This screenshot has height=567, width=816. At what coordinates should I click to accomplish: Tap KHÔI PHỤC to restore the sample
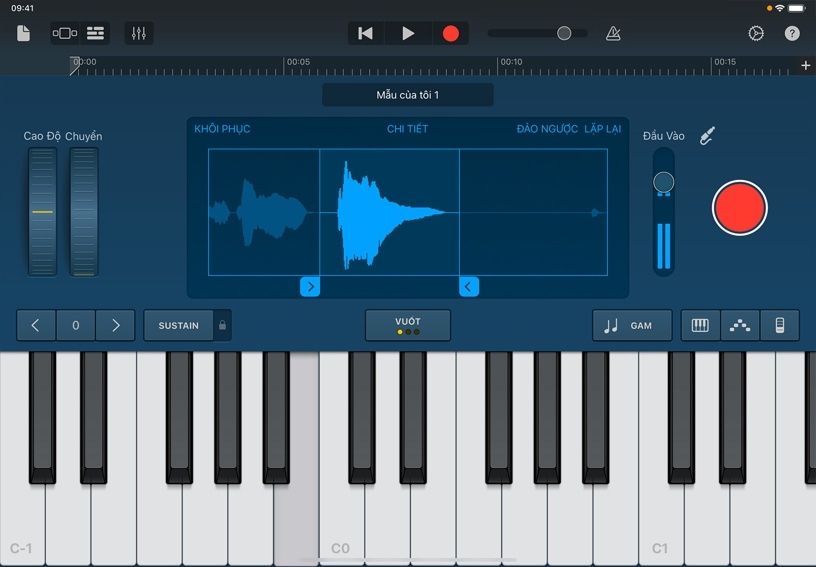tap(222, 129)
